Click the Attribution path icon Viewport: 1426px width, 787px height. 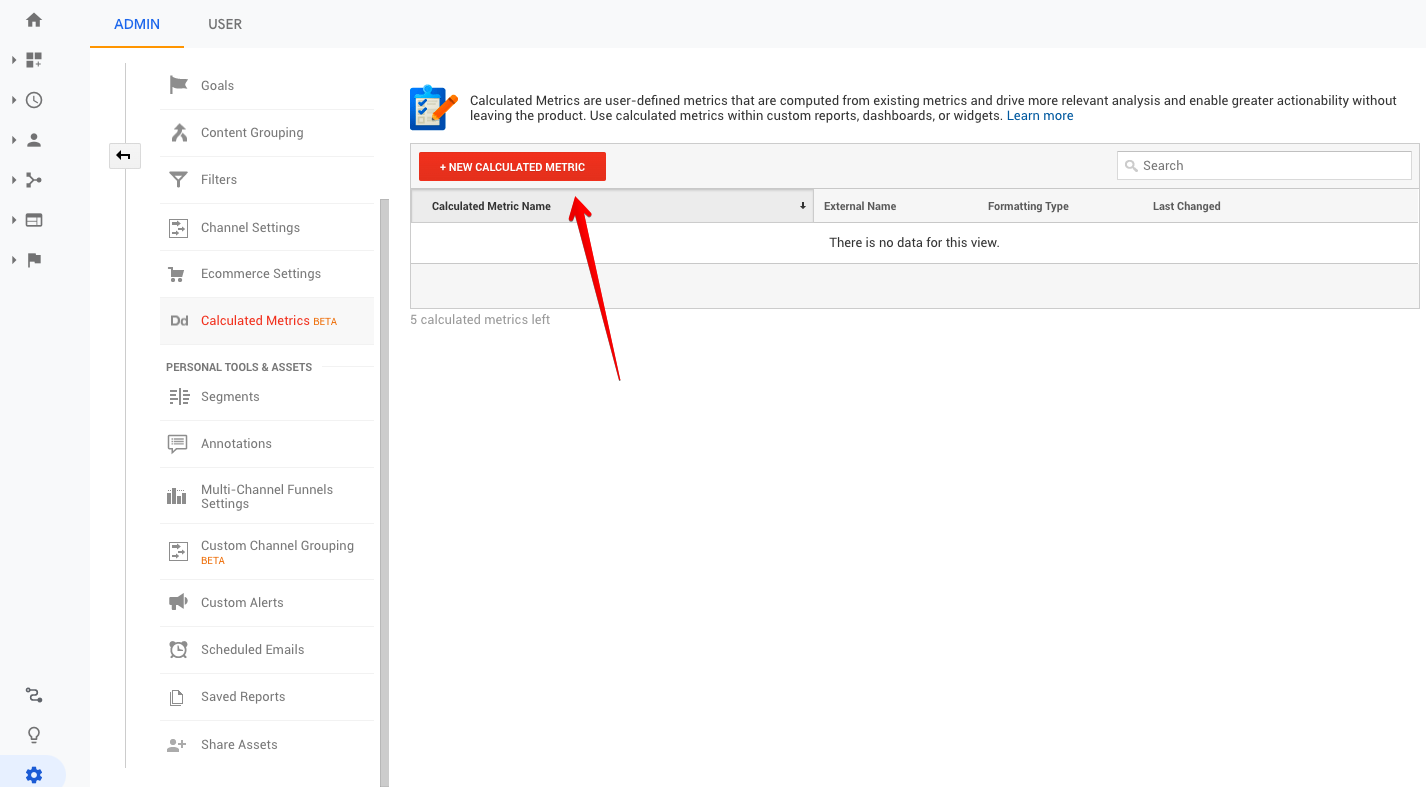click(34, 695)
